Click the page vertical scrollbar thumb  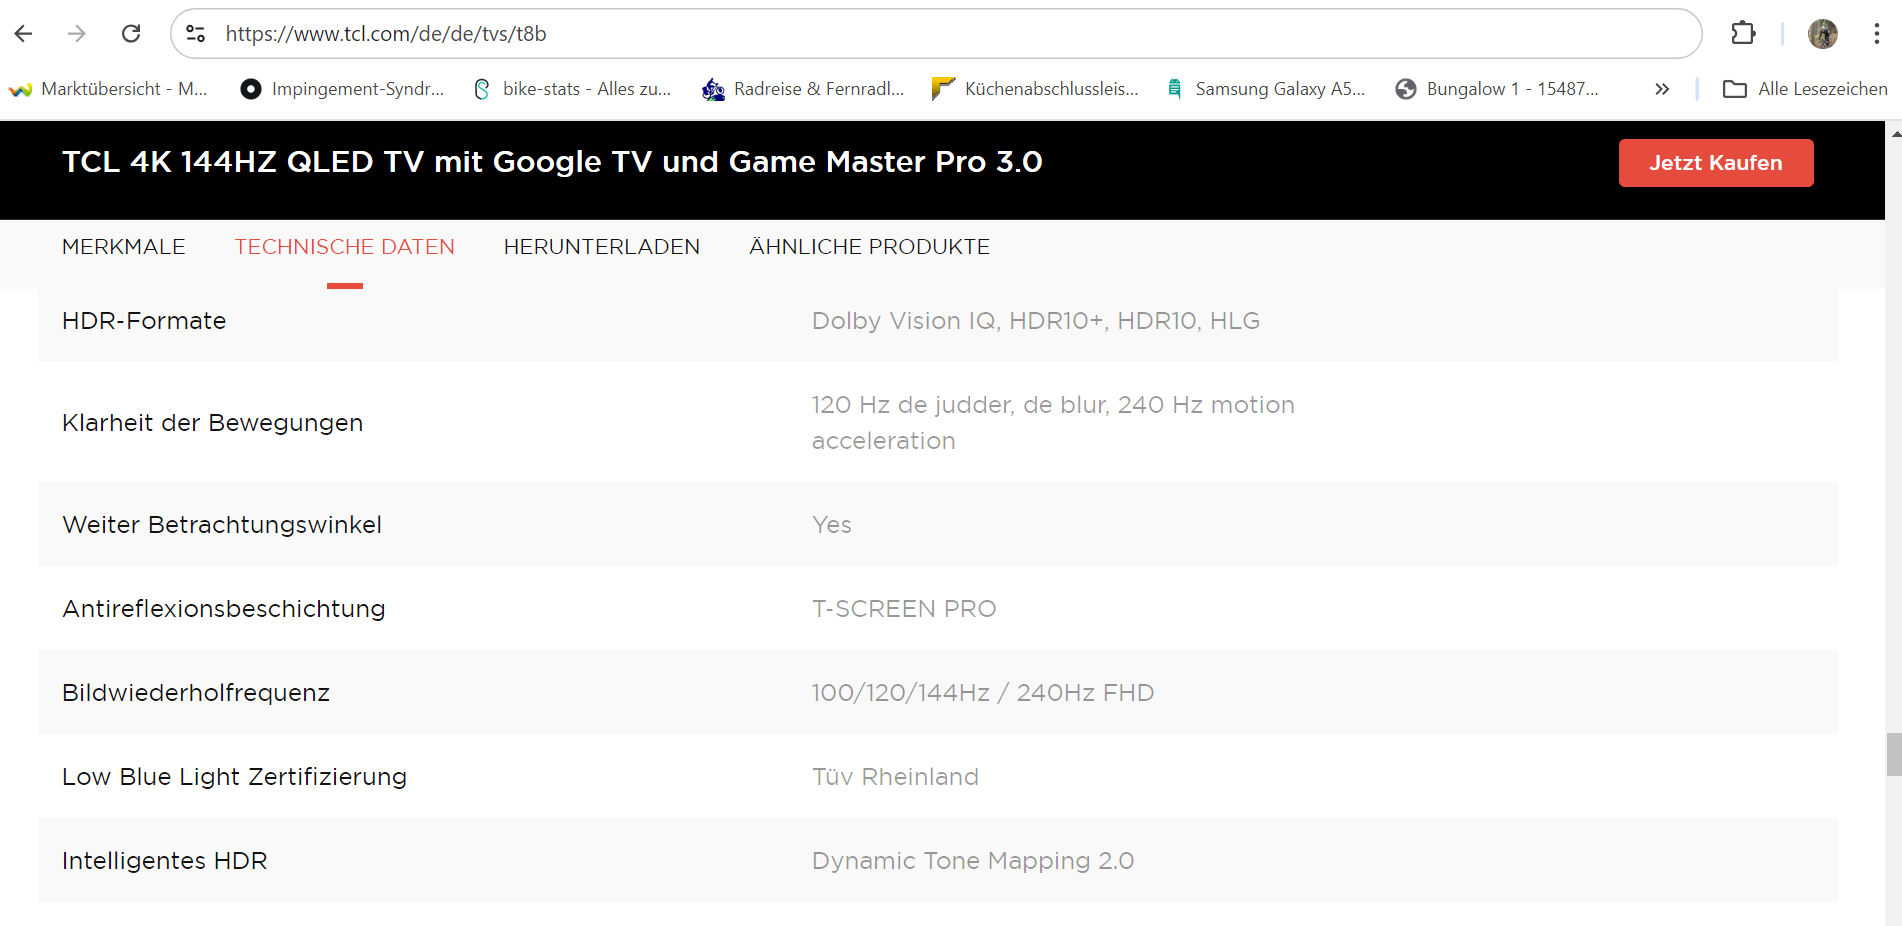tap(1894, 754)
